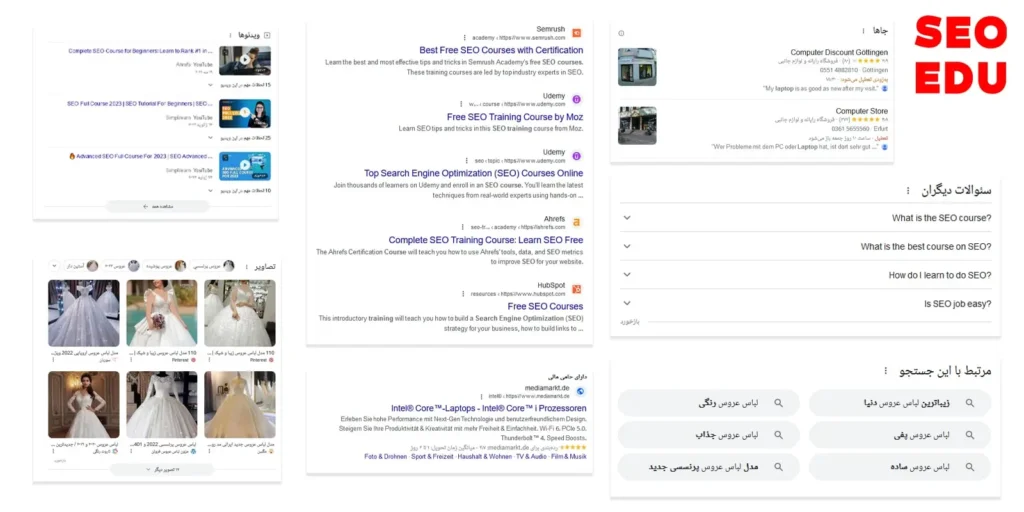This screenshot has height=512, width=1024.
Task: Click the Udemy icon above Free SEO Training Course
Action: coord(577,99)
